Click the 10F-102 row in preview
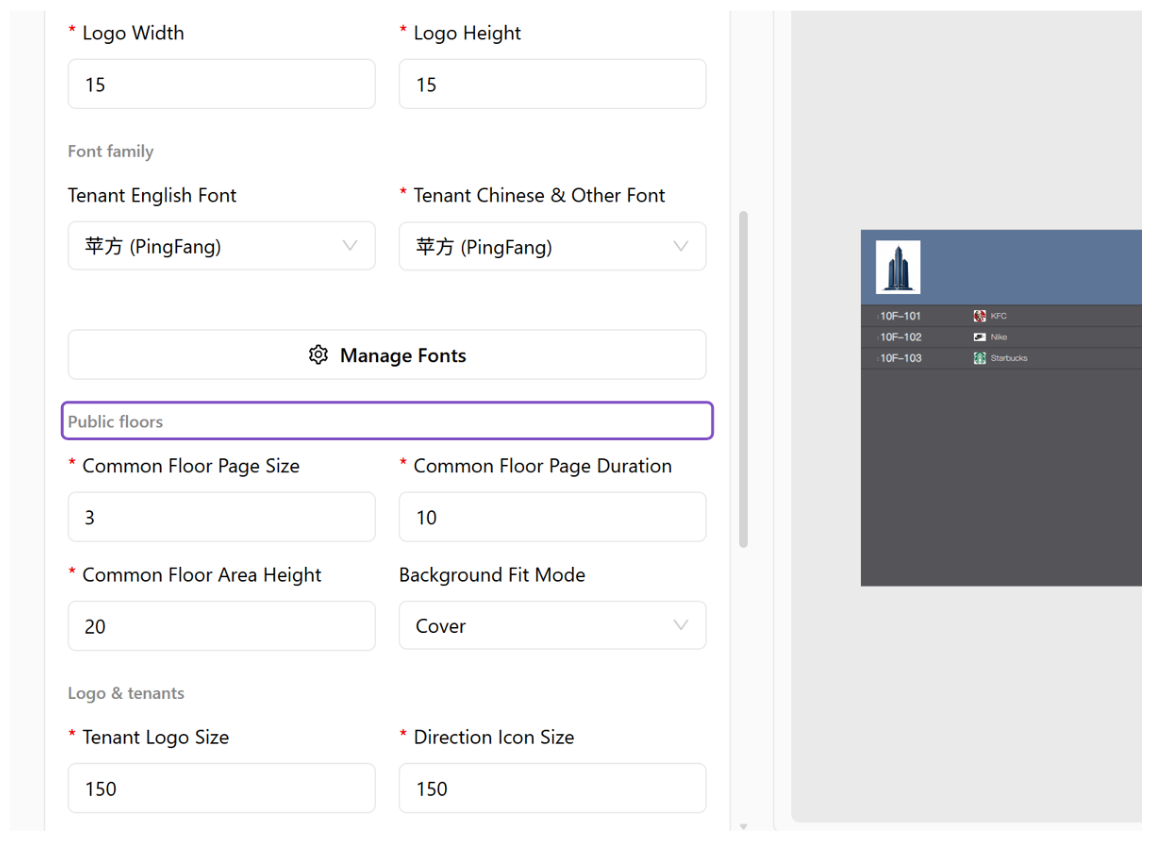This screenshot has height=841, width=1152. point(1001,337)
